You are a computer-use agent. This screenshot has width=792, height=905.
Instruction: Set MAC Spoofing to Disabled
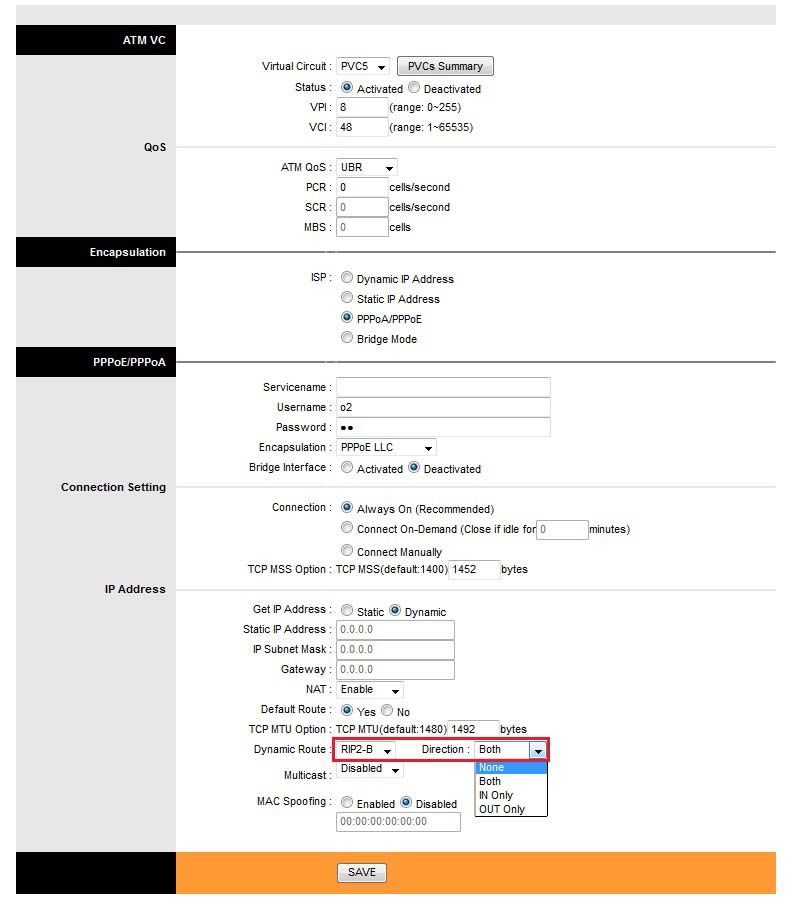406,802
